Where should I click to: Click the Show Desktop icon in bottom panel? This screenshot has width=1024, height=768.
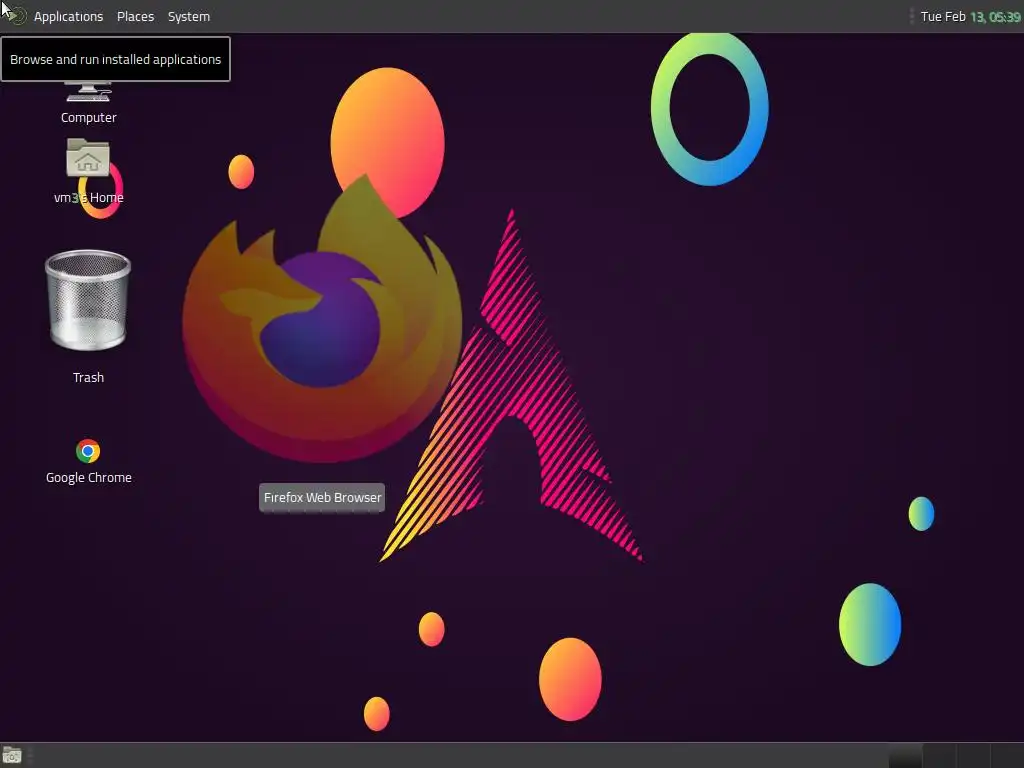click(x=12, y=756)
